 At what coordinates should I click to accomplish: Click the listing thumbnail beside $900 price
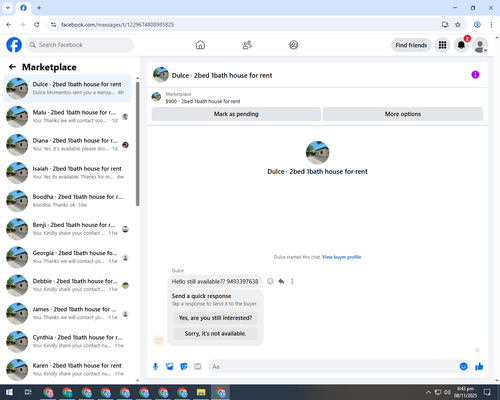156,97
